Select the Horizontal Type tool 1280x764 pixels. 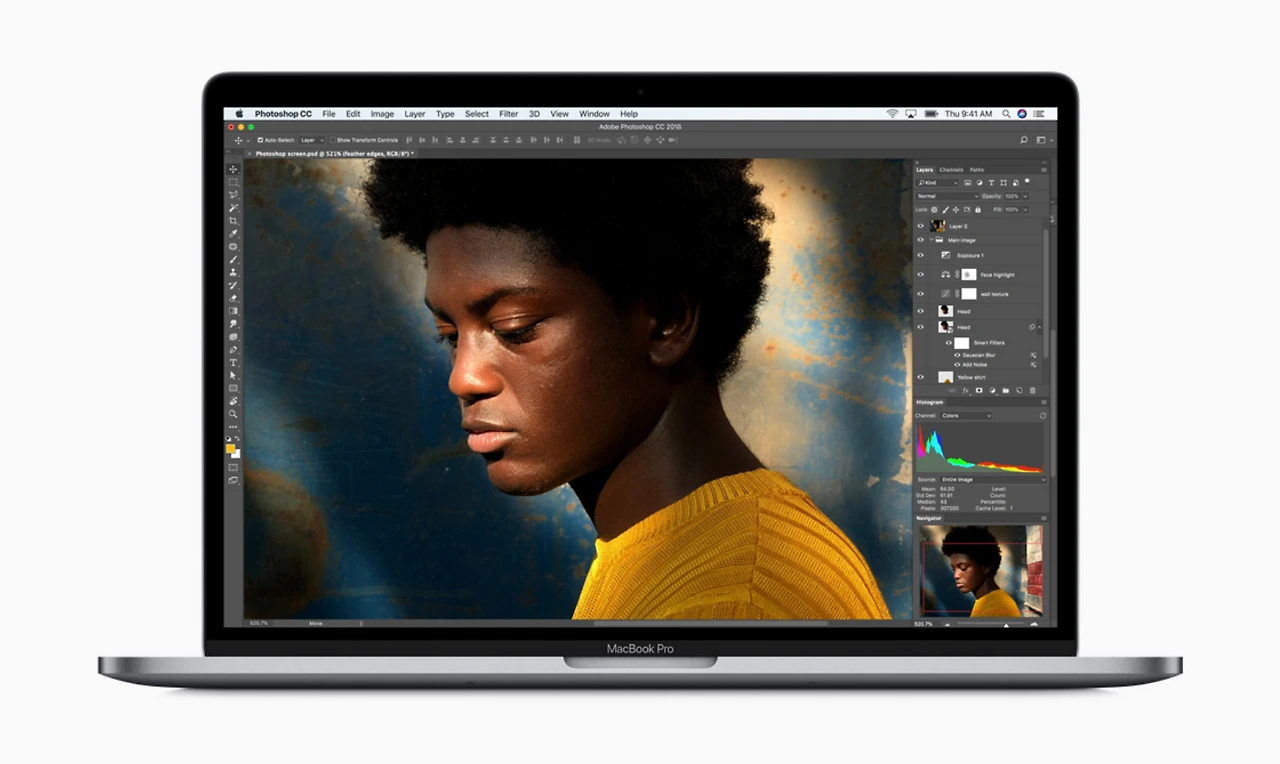coord(233,362)
